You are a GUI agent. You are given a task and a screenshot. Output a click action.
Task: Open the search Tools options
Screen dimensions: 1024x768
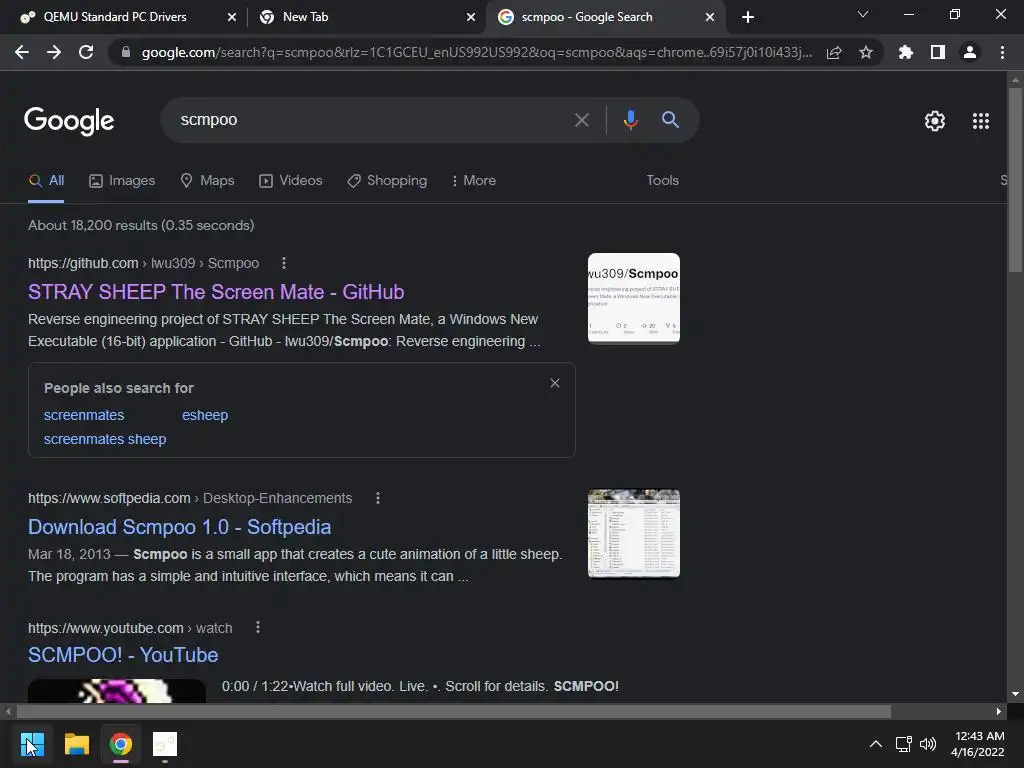(662, 181)
